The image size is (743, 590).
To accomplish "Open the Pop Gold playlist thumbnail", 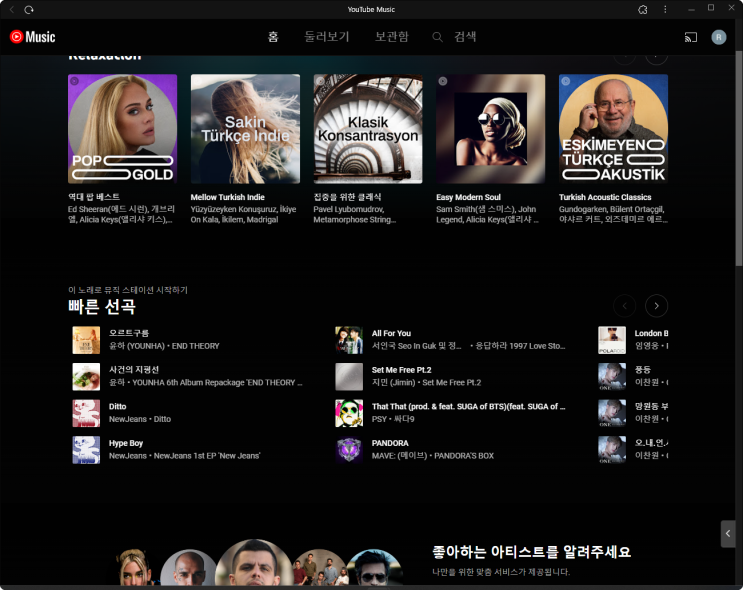I will point(122,128).
